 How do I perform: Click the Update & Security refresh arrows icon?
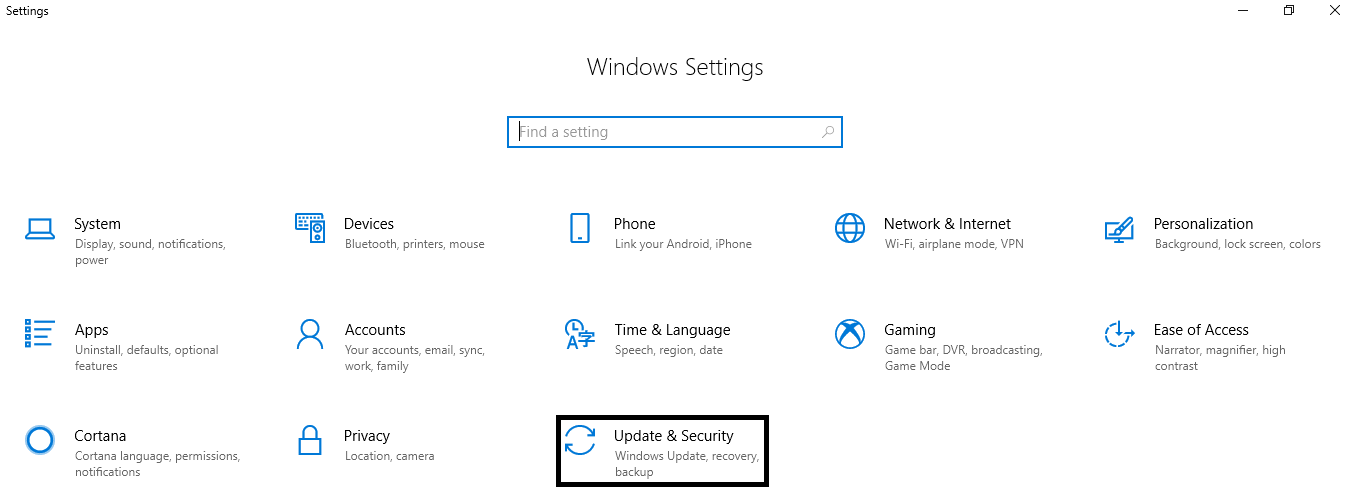pos(580,440)
